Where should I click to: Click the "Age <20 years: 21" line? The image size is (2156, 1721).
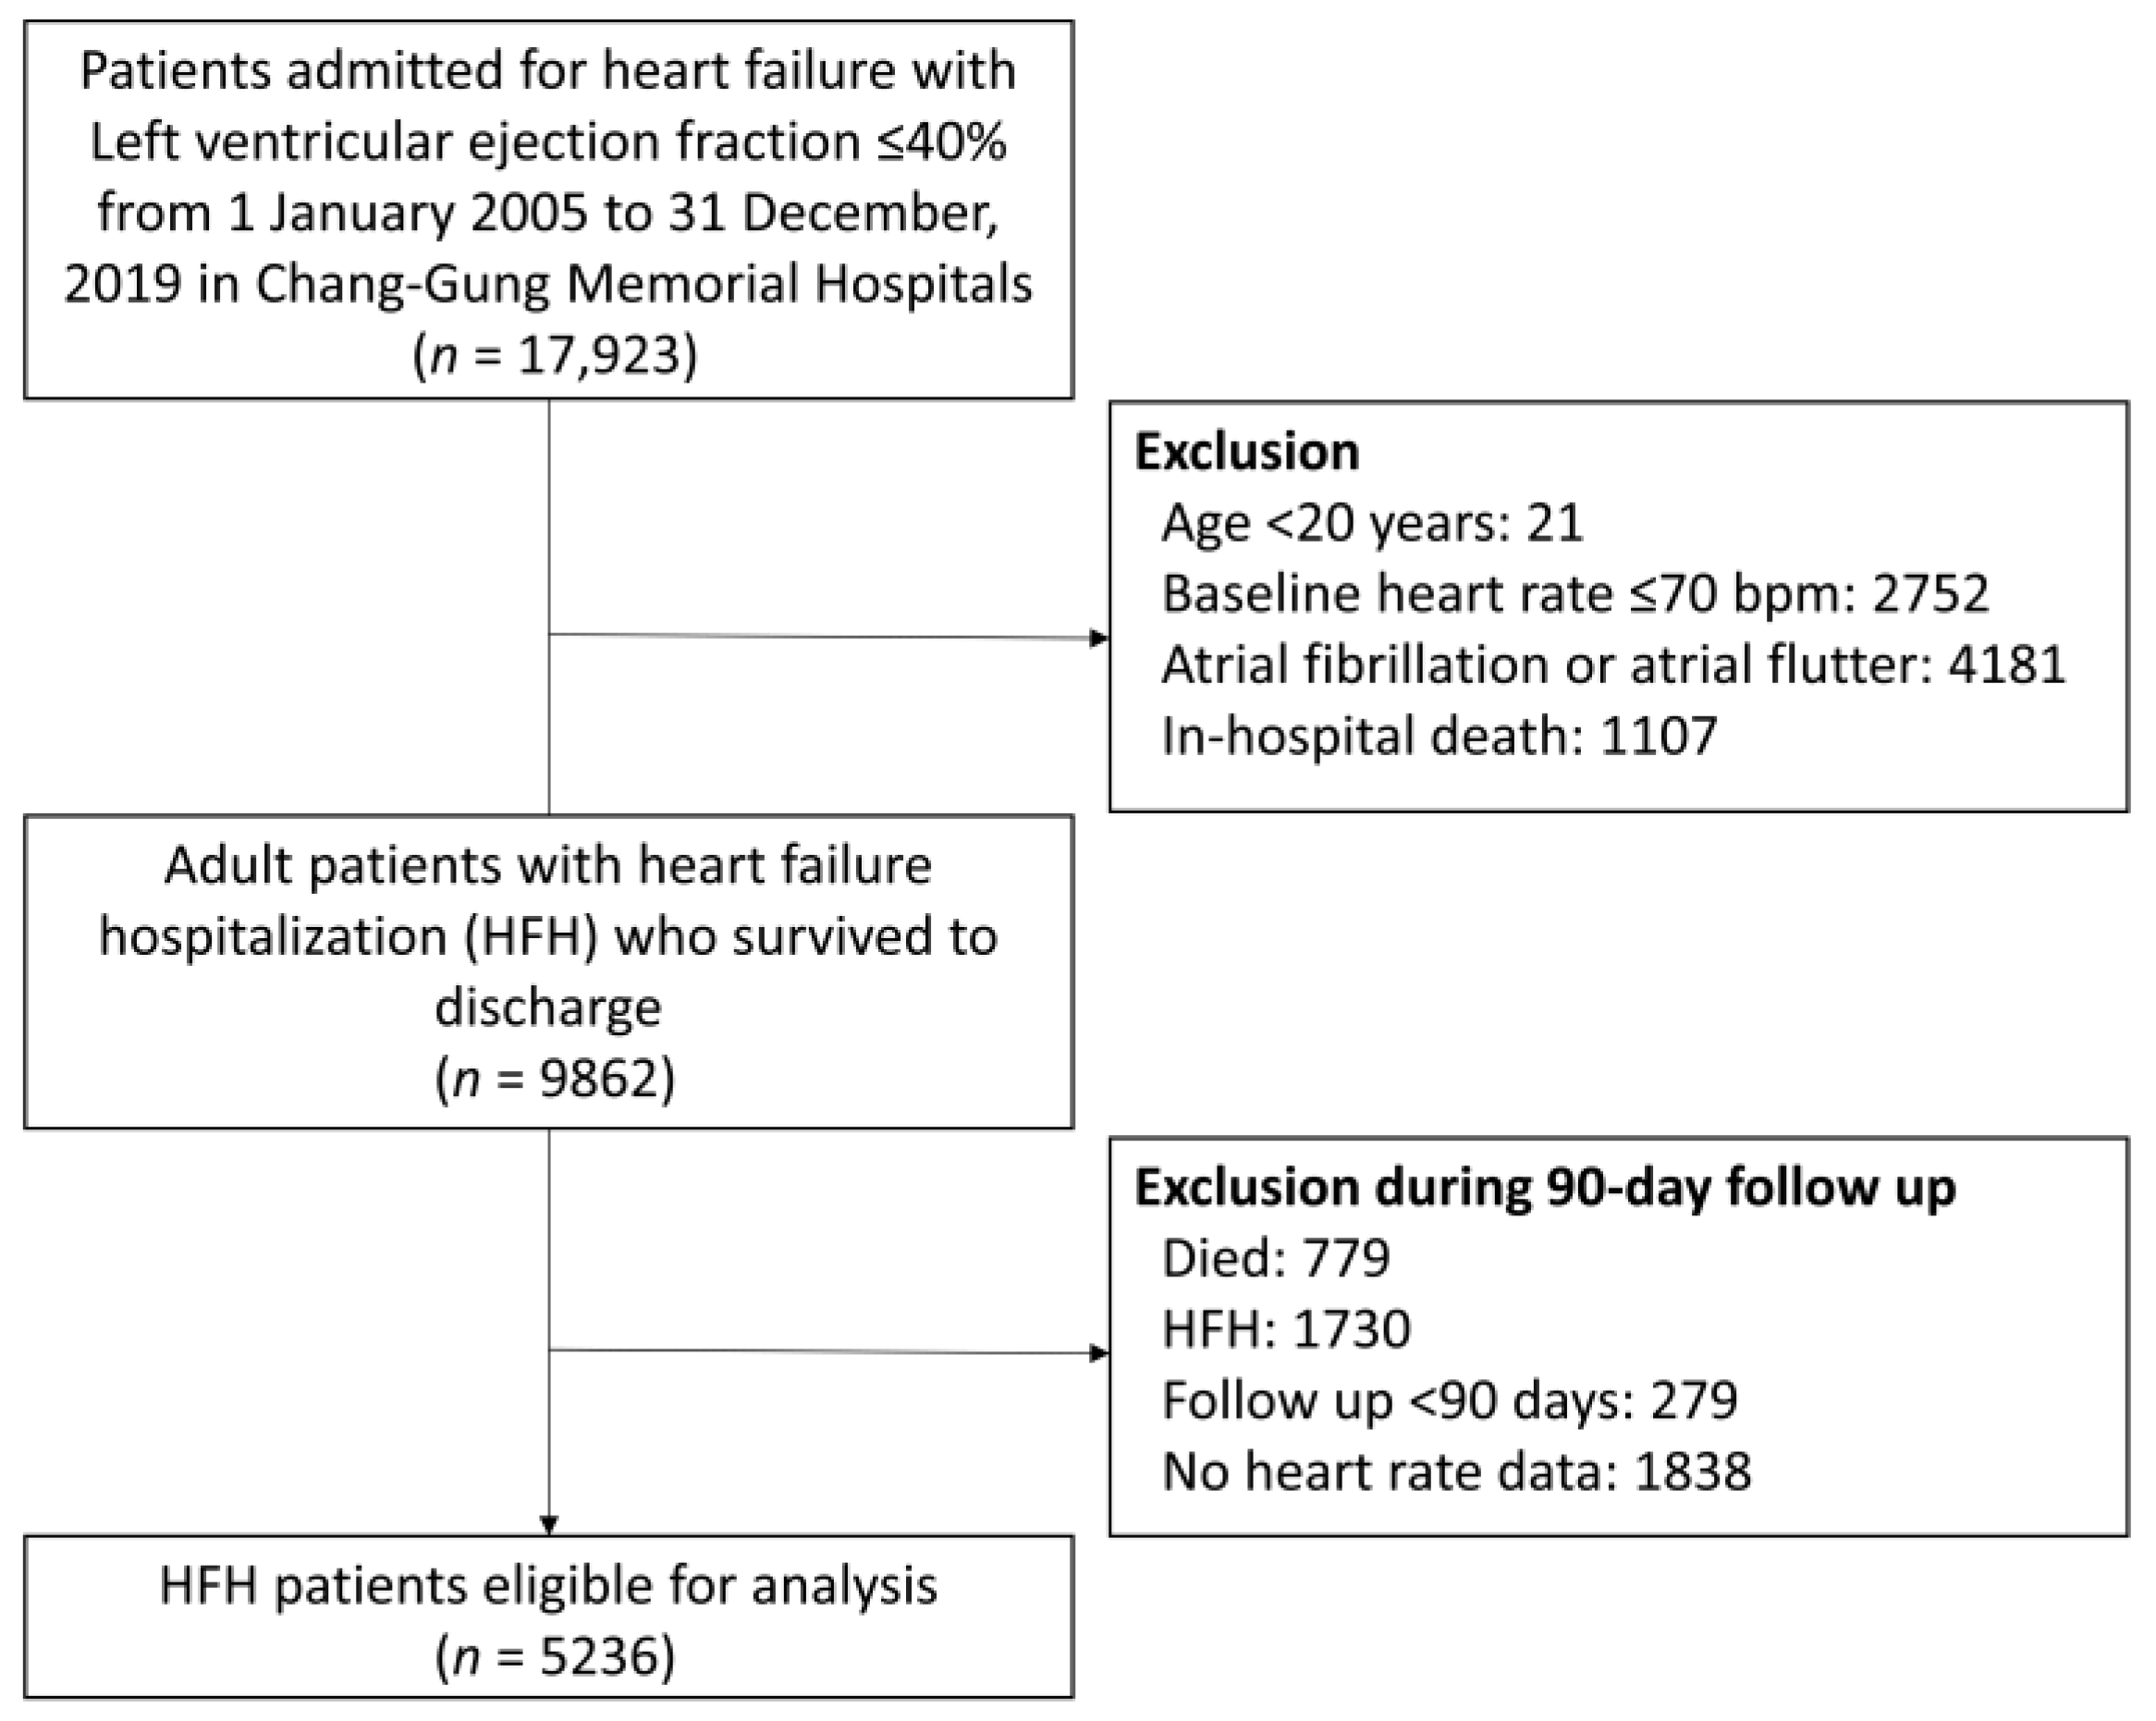(1372, 523)
